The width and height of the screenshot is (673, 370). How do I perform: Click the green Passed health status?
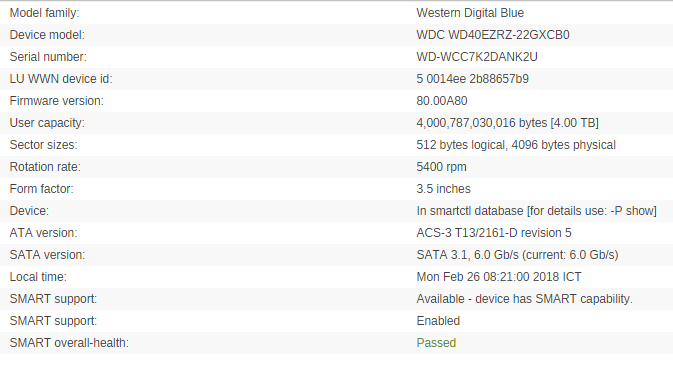(436, 343)
